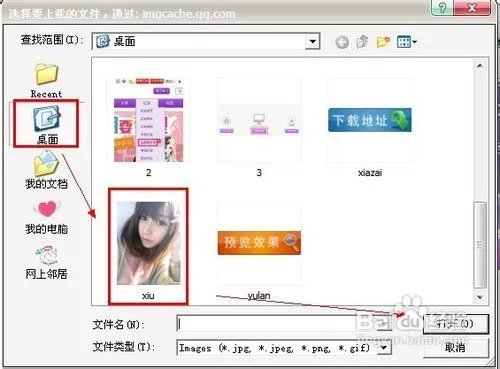The image size is (500, 369).
Task: Expand the 文件名 history dropdown arrow
Action: click(x=384, y=323)
